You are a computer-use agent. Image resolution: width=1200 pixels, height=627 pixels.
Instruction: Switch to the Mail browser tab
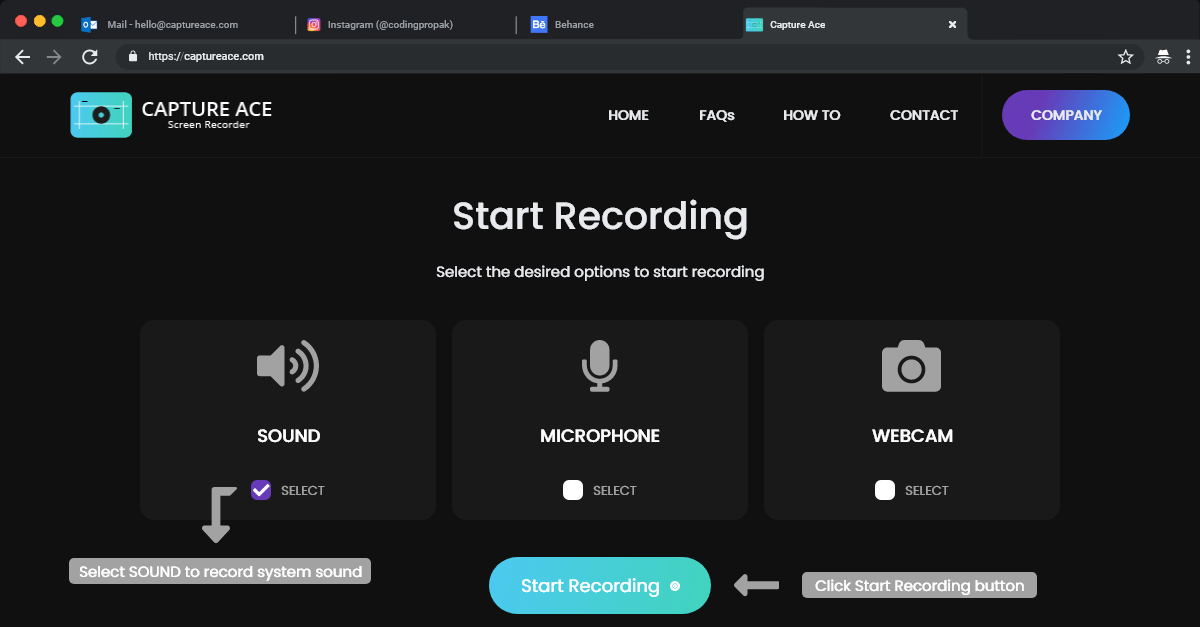tap(172, 24)
